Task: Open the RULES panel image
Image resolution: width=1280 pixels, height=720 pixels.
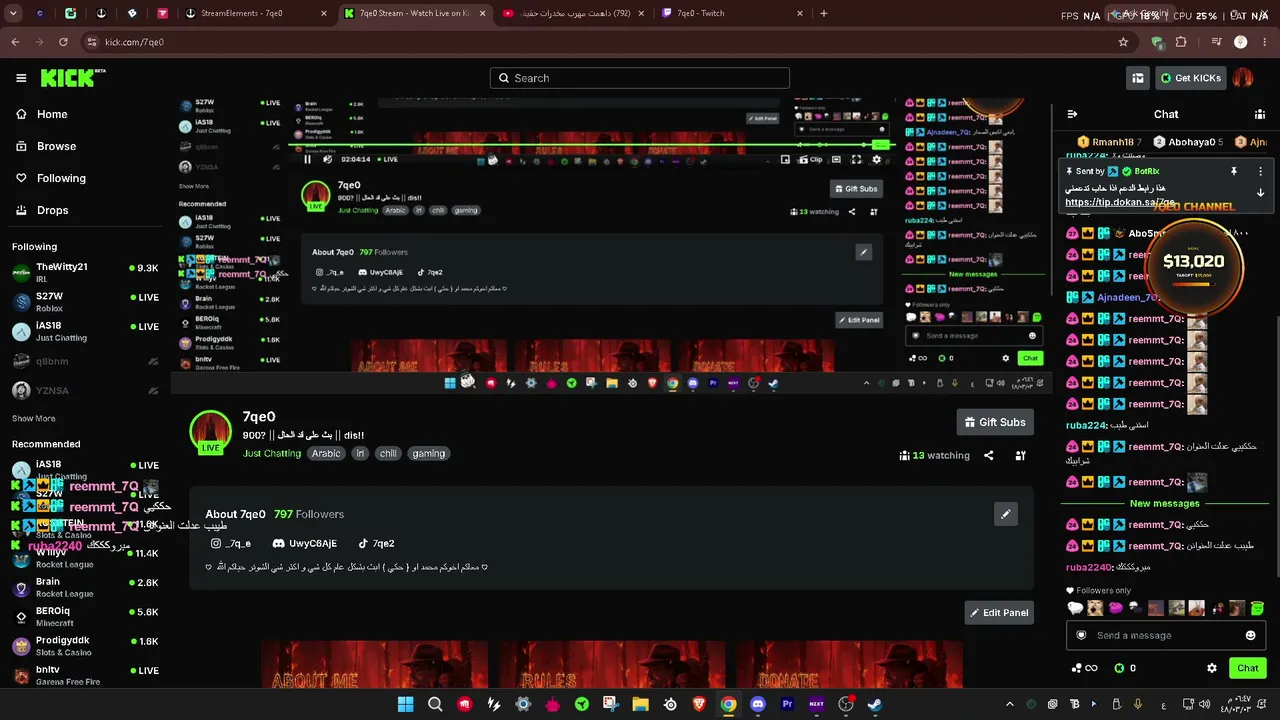Action: tap(612, 665)
